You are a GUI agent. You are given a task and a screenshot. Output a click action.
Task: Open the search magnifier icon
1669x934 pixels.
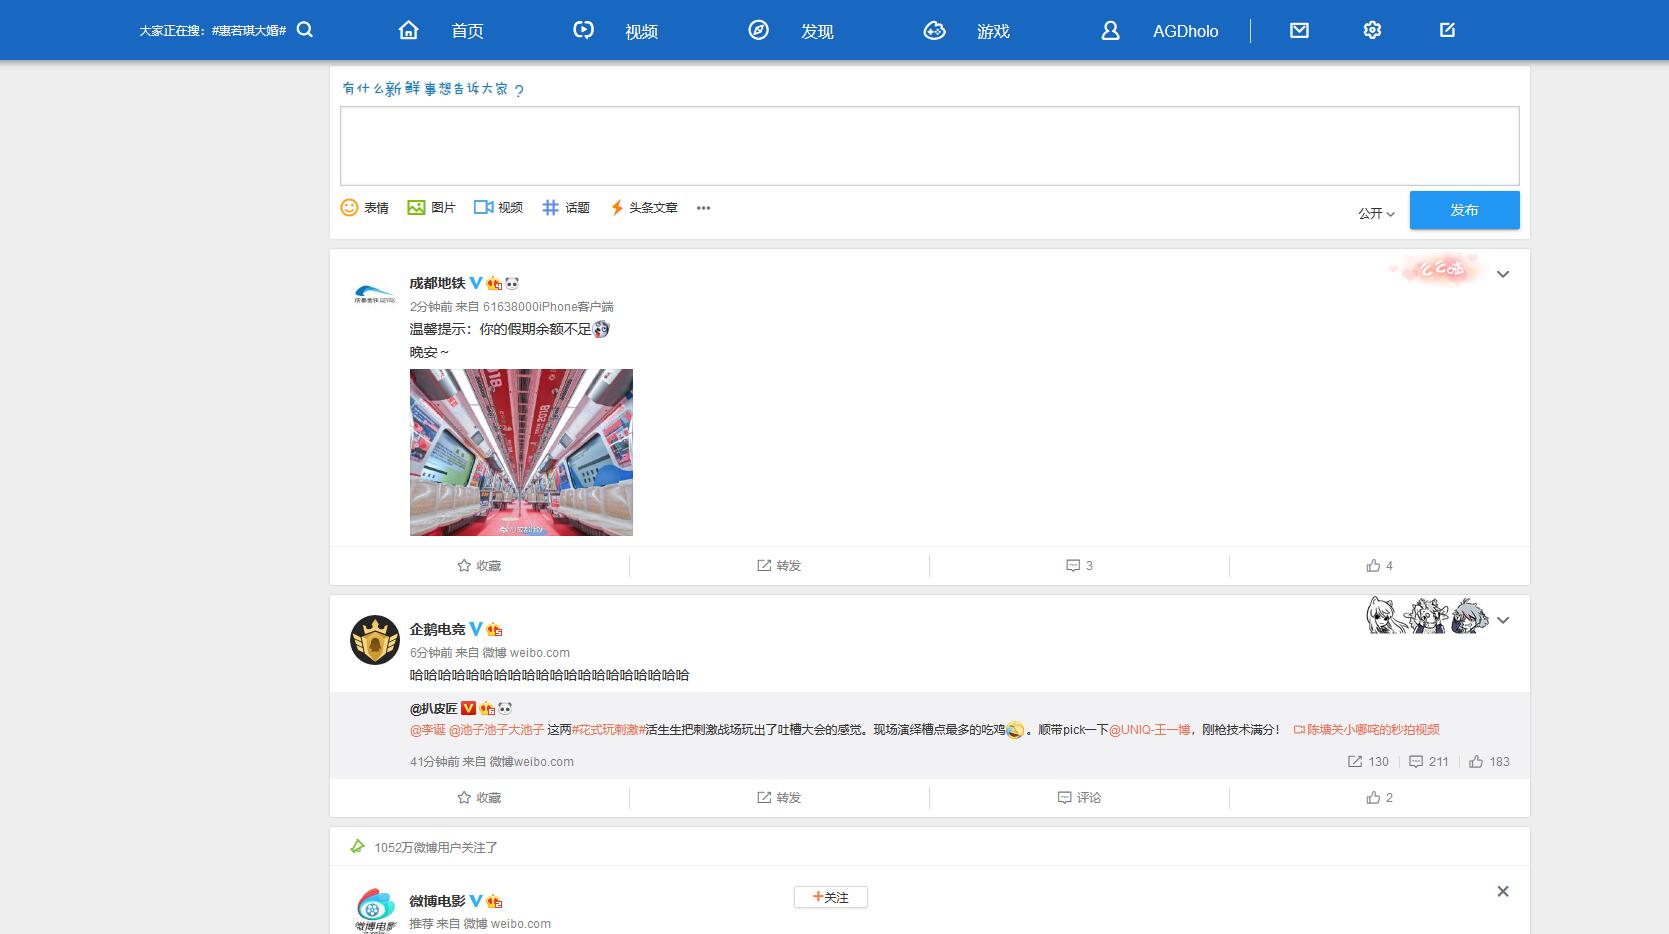305,30
